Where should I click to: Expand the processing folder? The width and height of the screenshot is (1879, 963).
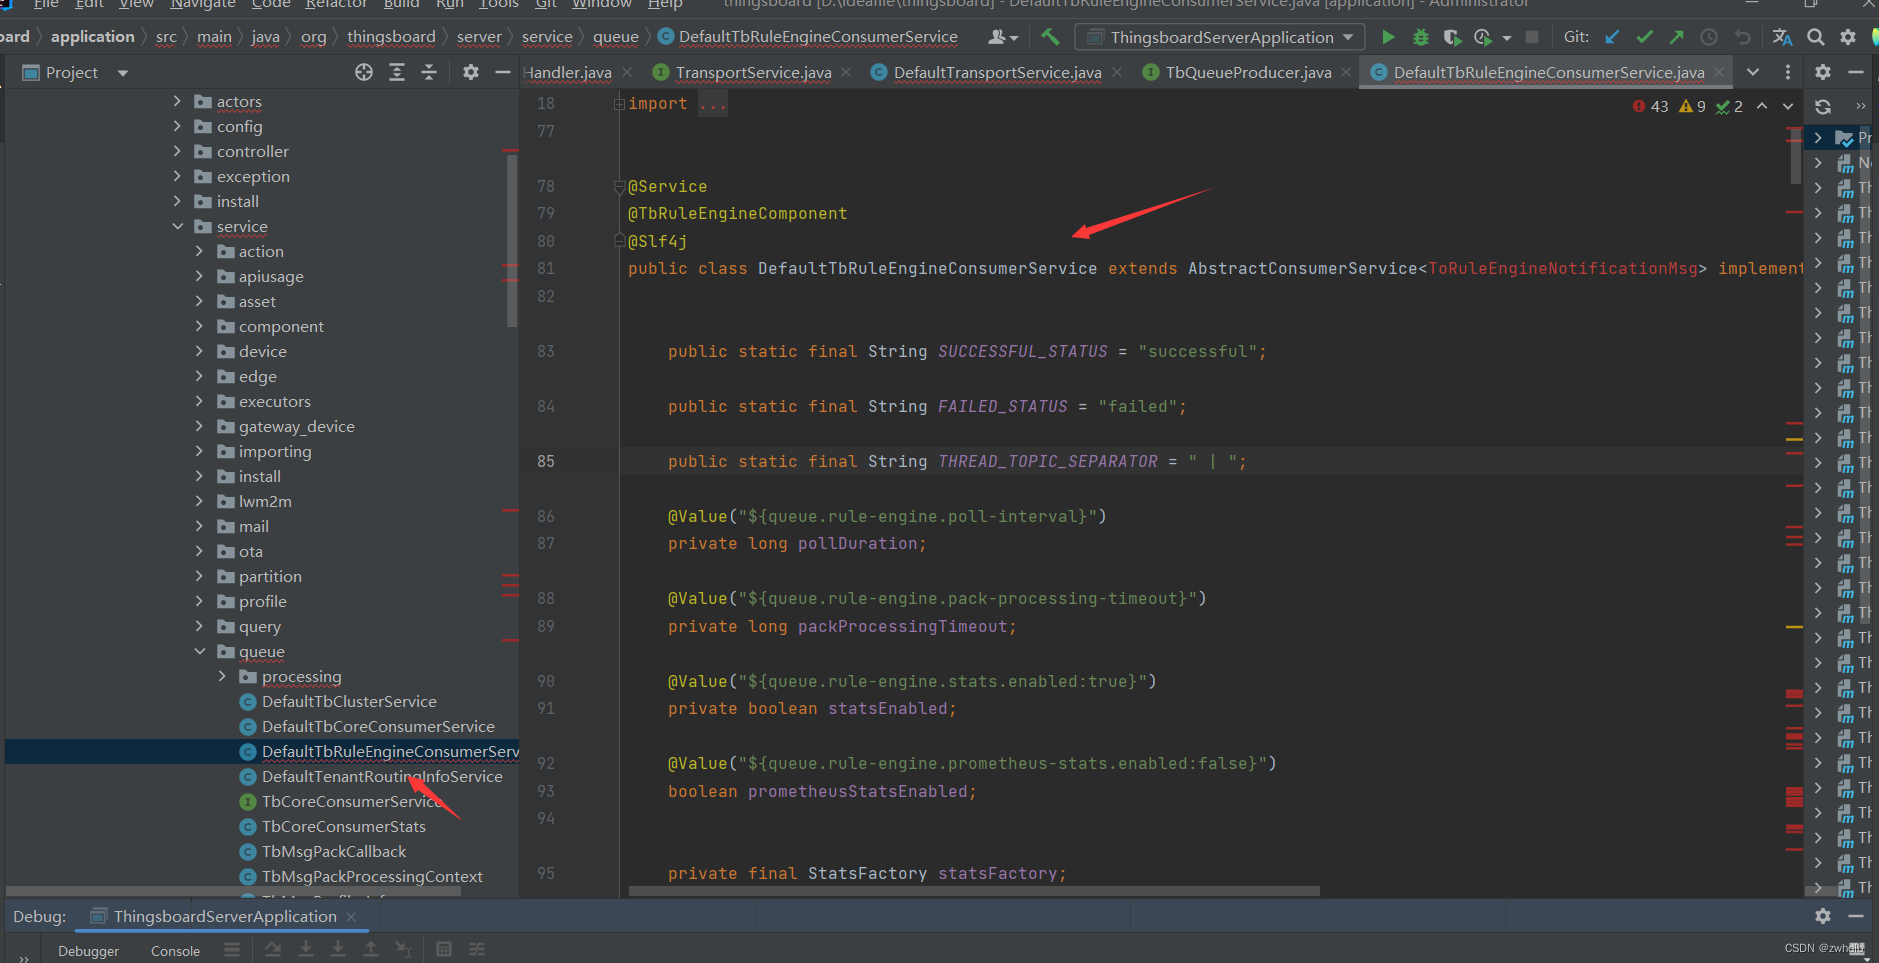(222, 676)
